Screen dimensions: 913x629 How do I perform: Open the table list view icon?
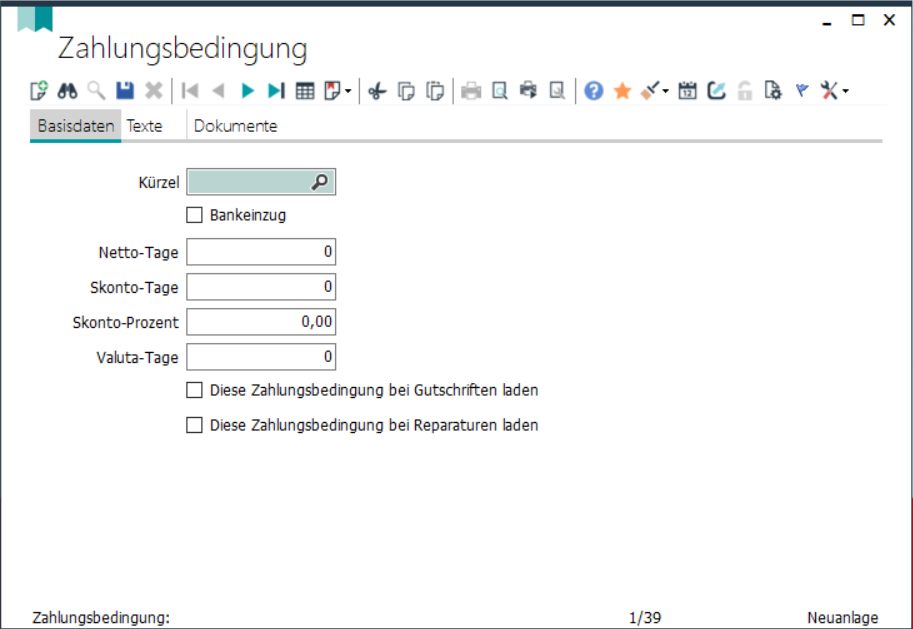click(305, 91)
